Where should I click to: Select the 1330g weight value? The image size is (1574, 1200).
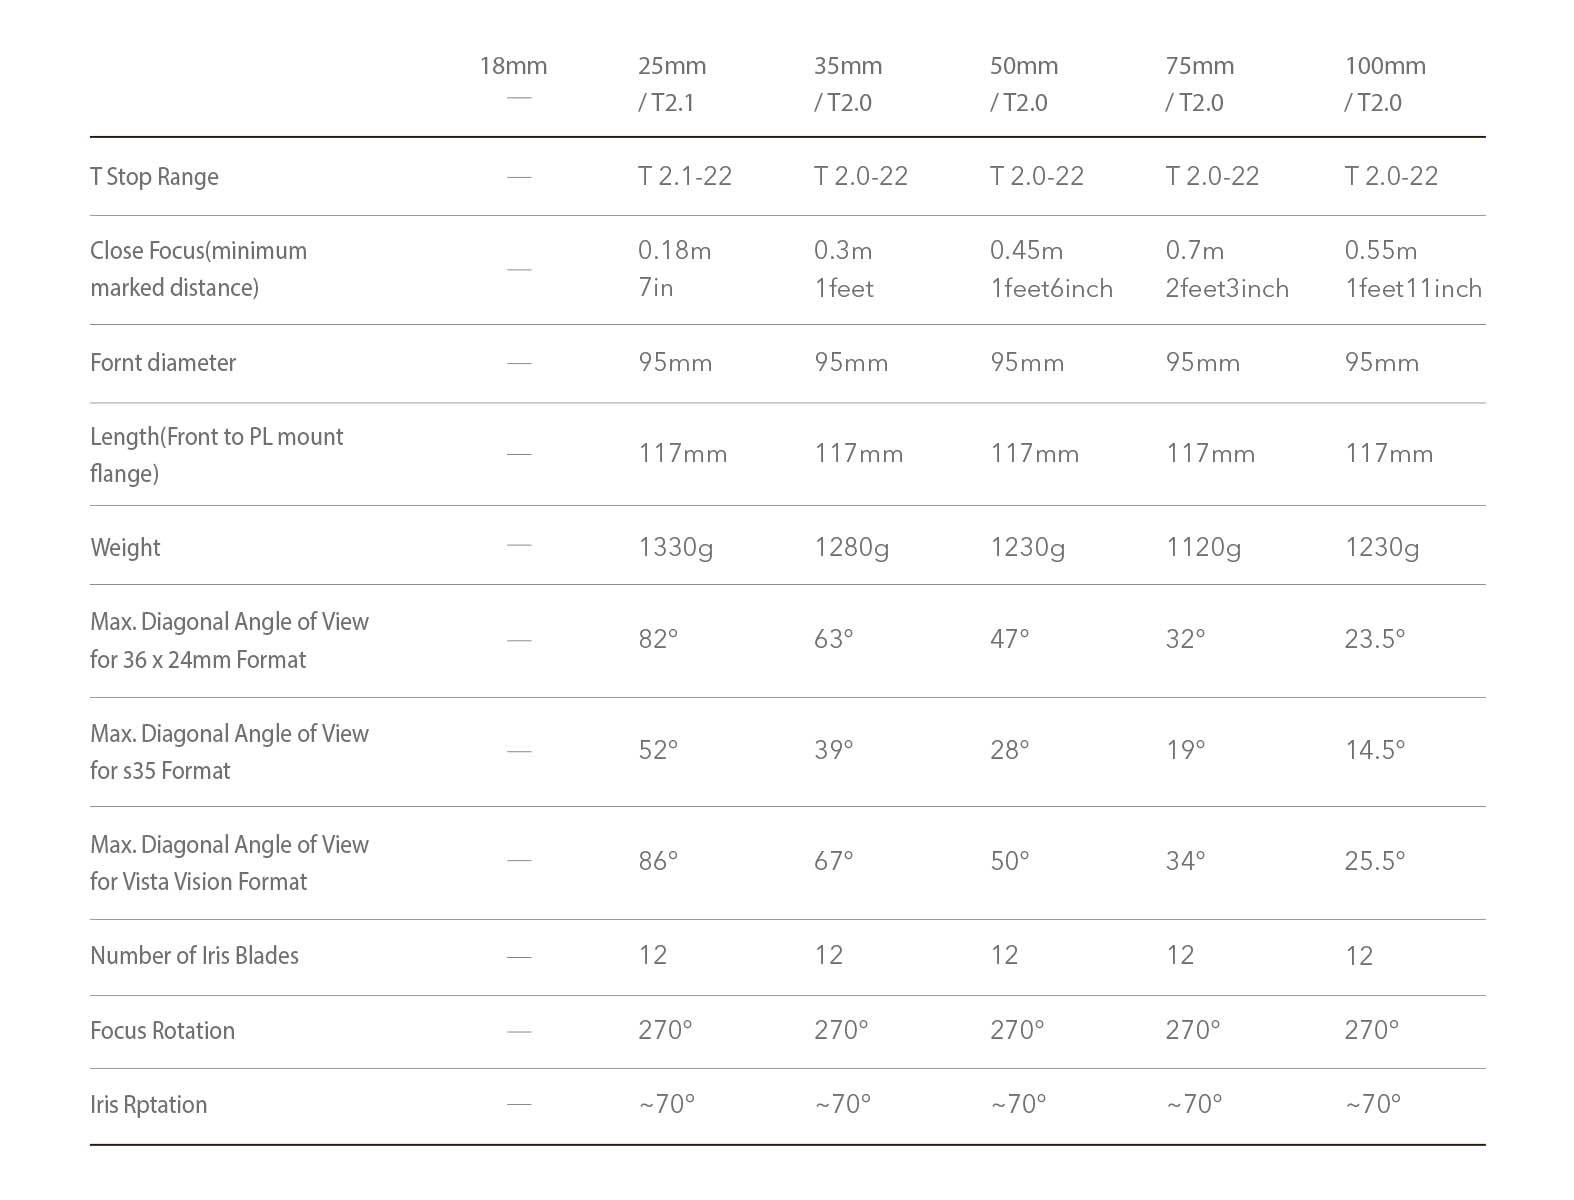tap(676, 548)
